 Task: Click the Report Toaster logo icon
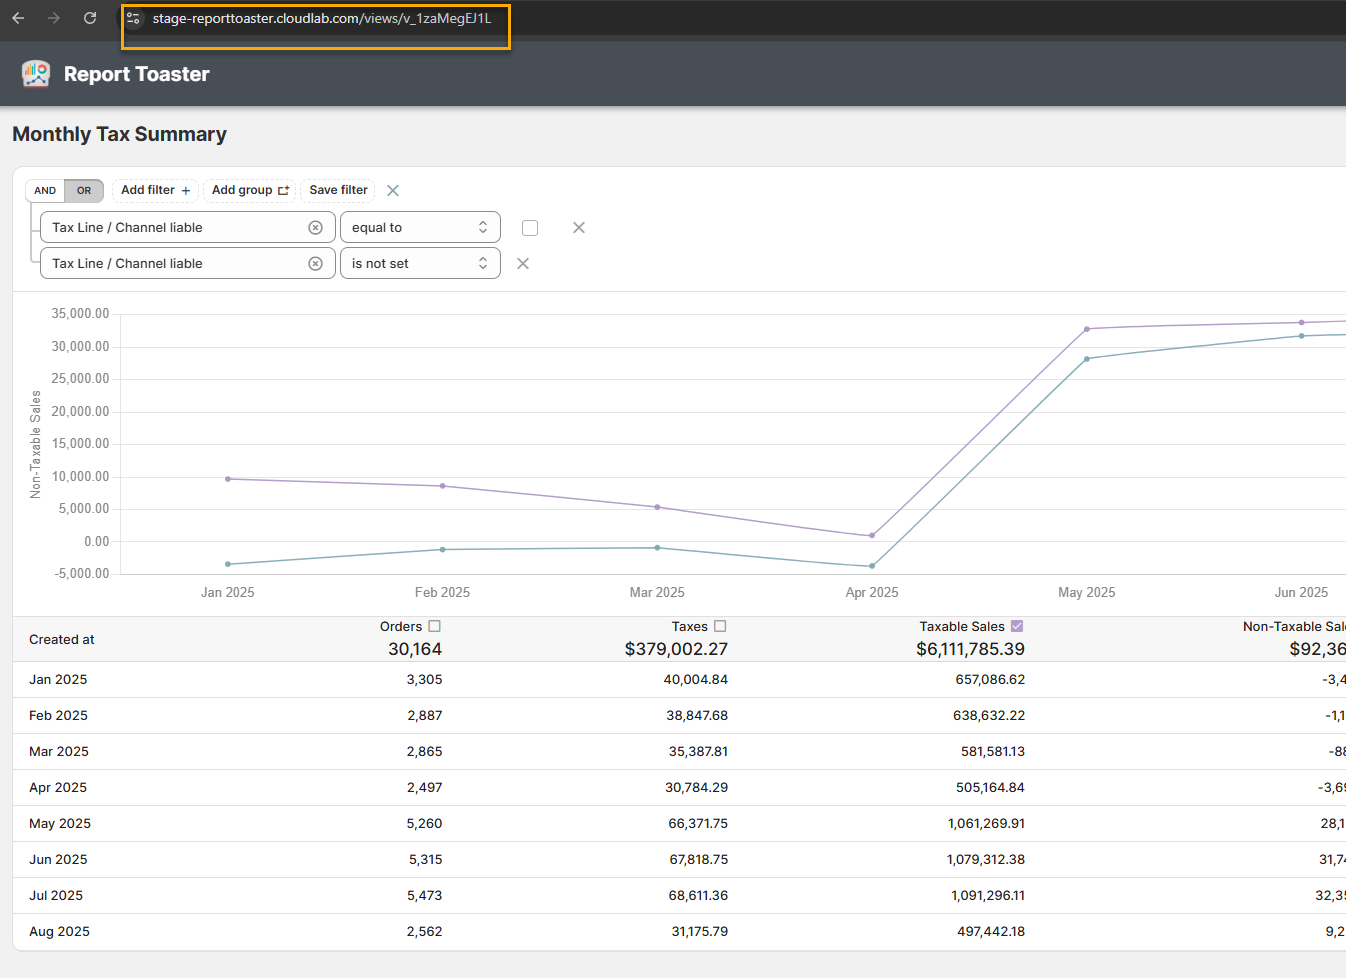(36, 74)
